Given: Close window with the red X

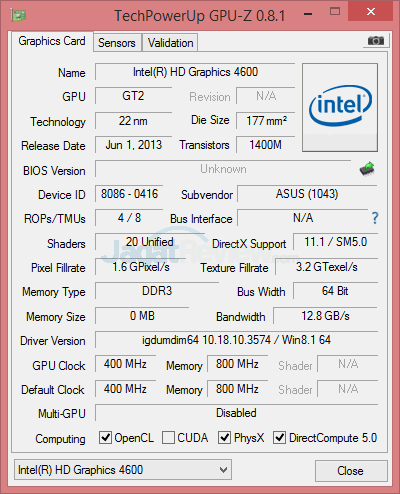Looking at the screenshot, I should (371, 12).
